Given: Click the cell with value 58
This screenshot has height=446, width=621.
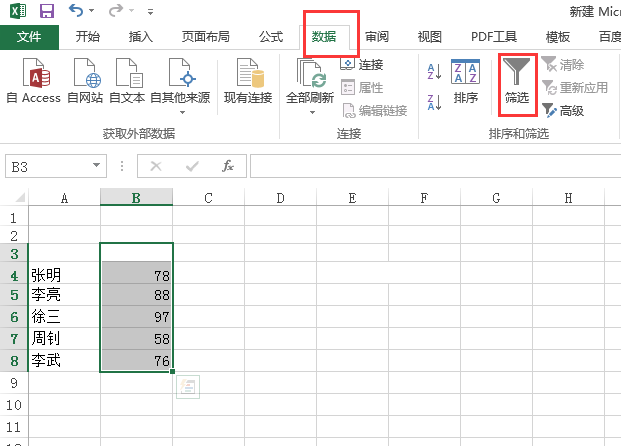Looking at the screenshot, I should click(x=137, y=339).
